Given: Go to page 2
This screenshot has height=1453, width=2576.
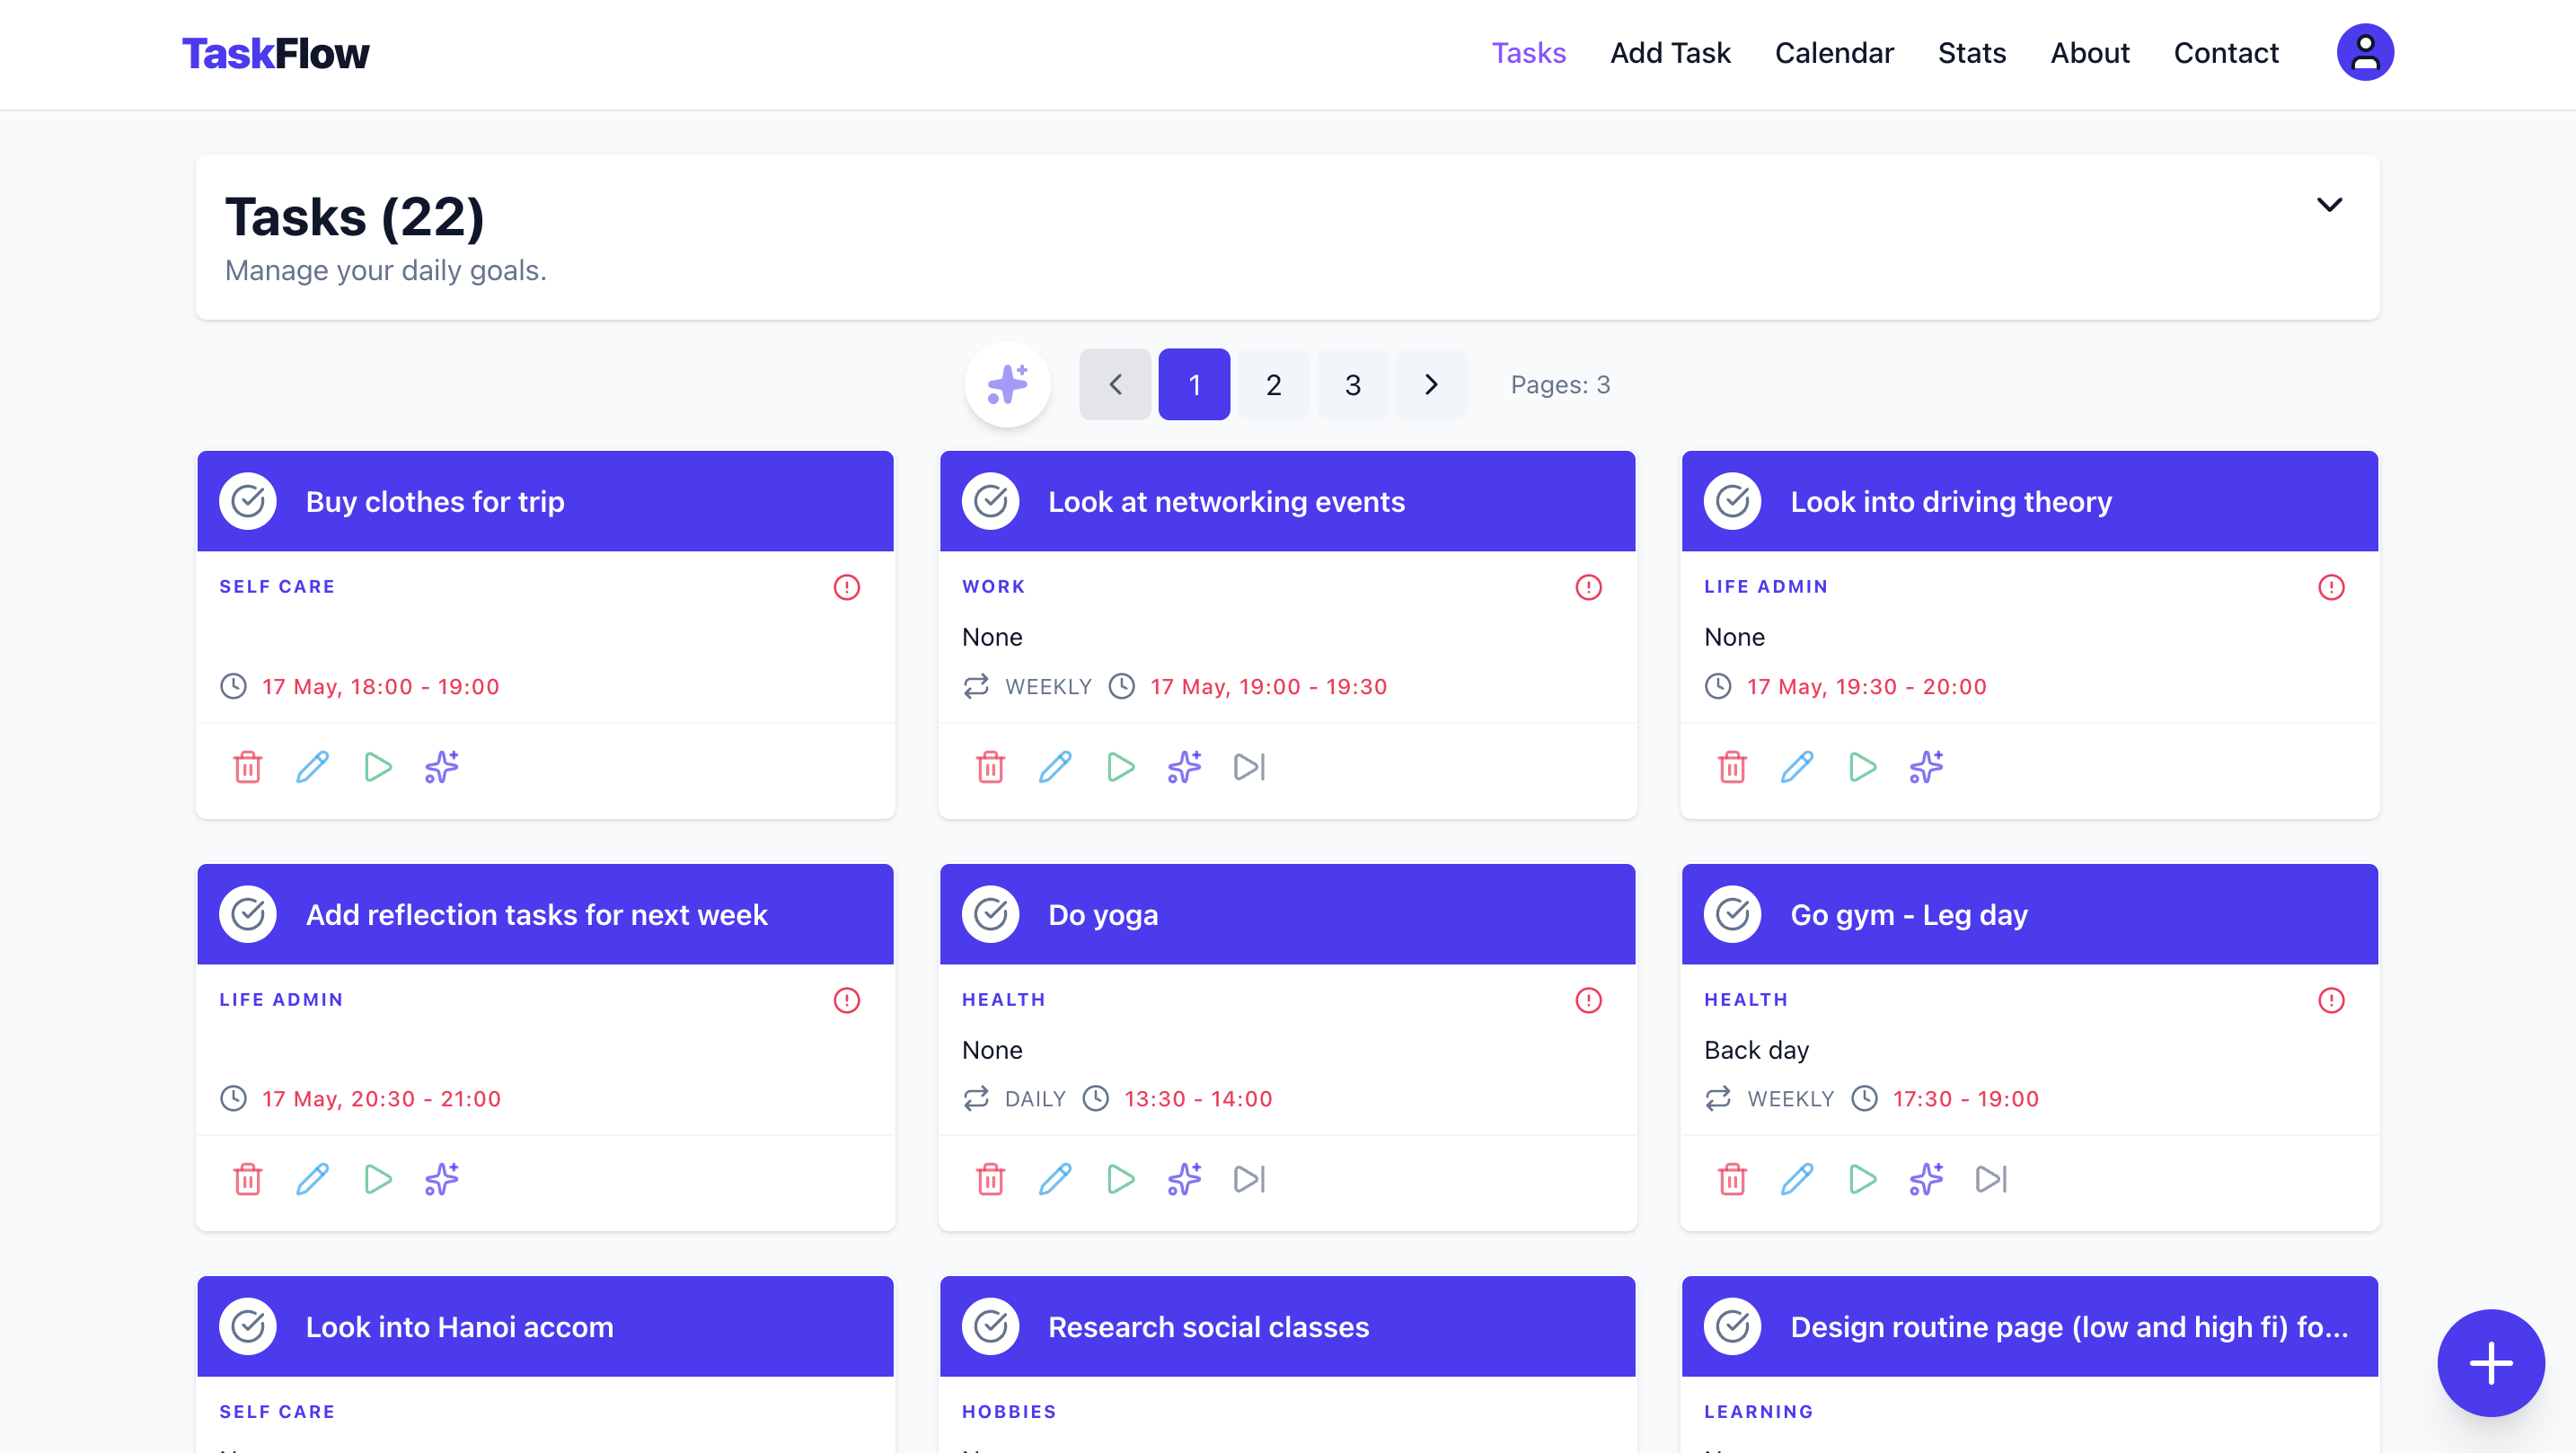Looking at the screenshot, I should tap(1273, 384).
